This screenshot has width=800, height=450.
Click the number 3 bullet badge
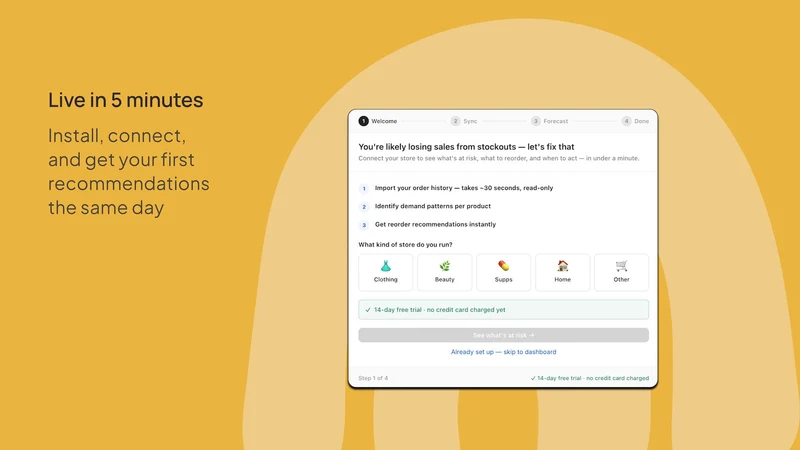click(x=364, y=225)
